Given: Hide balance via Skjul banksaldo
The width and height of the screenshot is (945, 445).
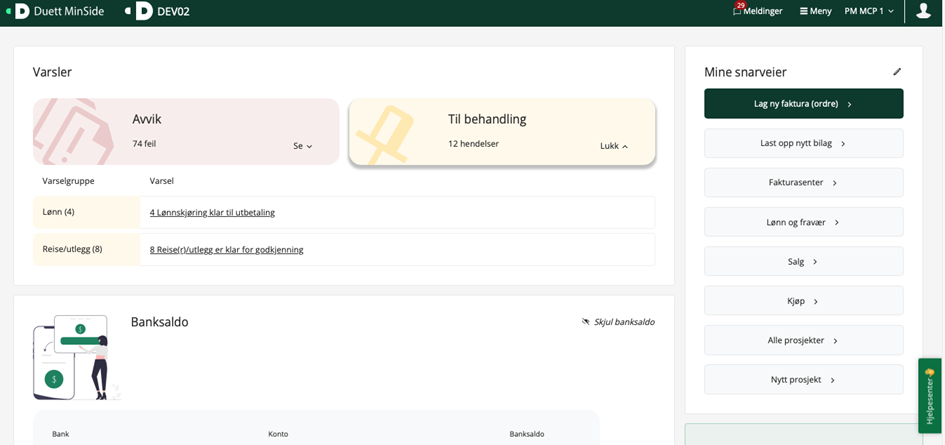Looking at the screenshot, I should tap(618, 322).
